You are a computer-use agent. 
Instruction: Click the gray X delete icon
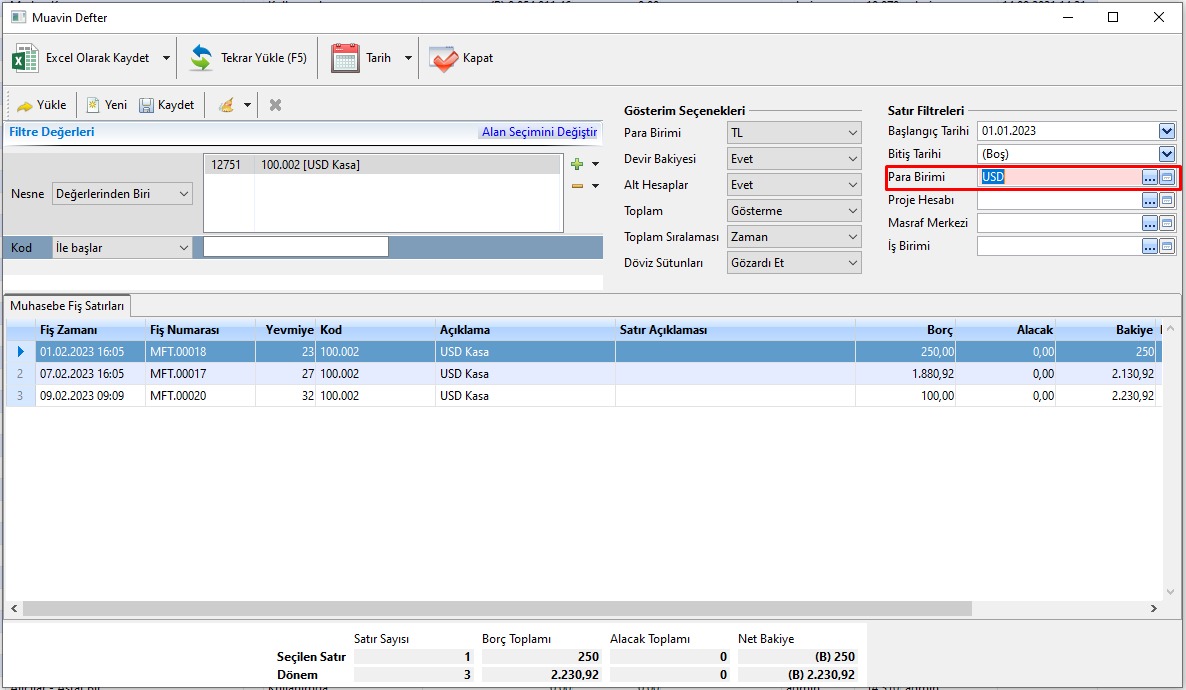coord(275,105)
